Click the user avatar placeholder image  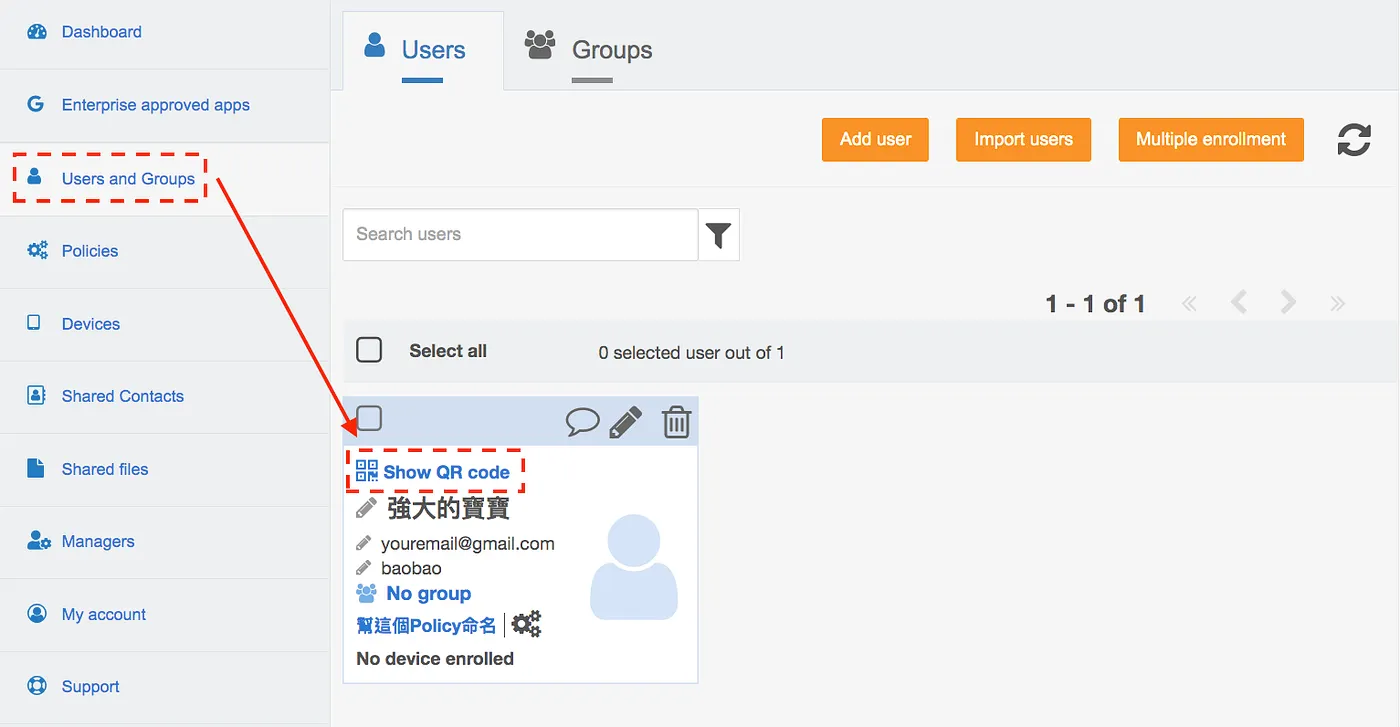pos(634,567)
